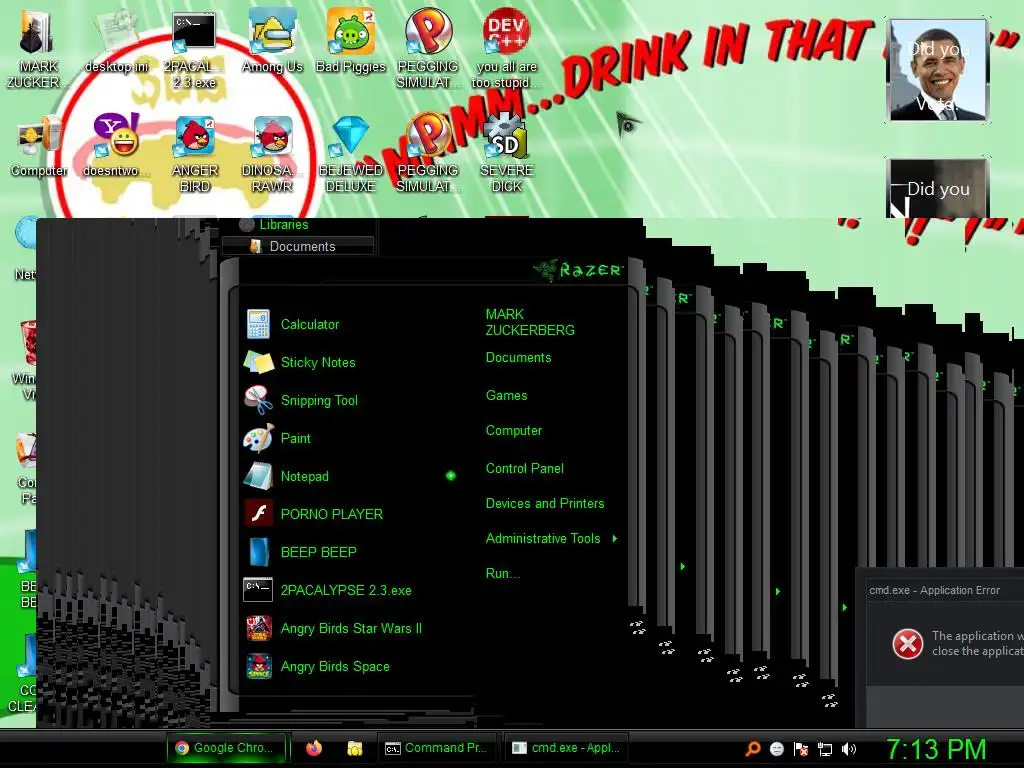Select the Yahoo messenger 'doesntwo' desktop icon
The image size is (1024, 768).
click(116, 145)
